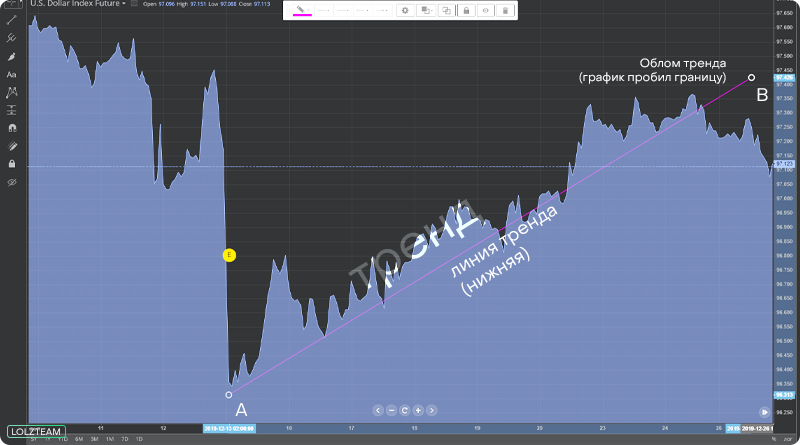800x445 pixels.
Task: Select the YTD time range
Action: 63,439
